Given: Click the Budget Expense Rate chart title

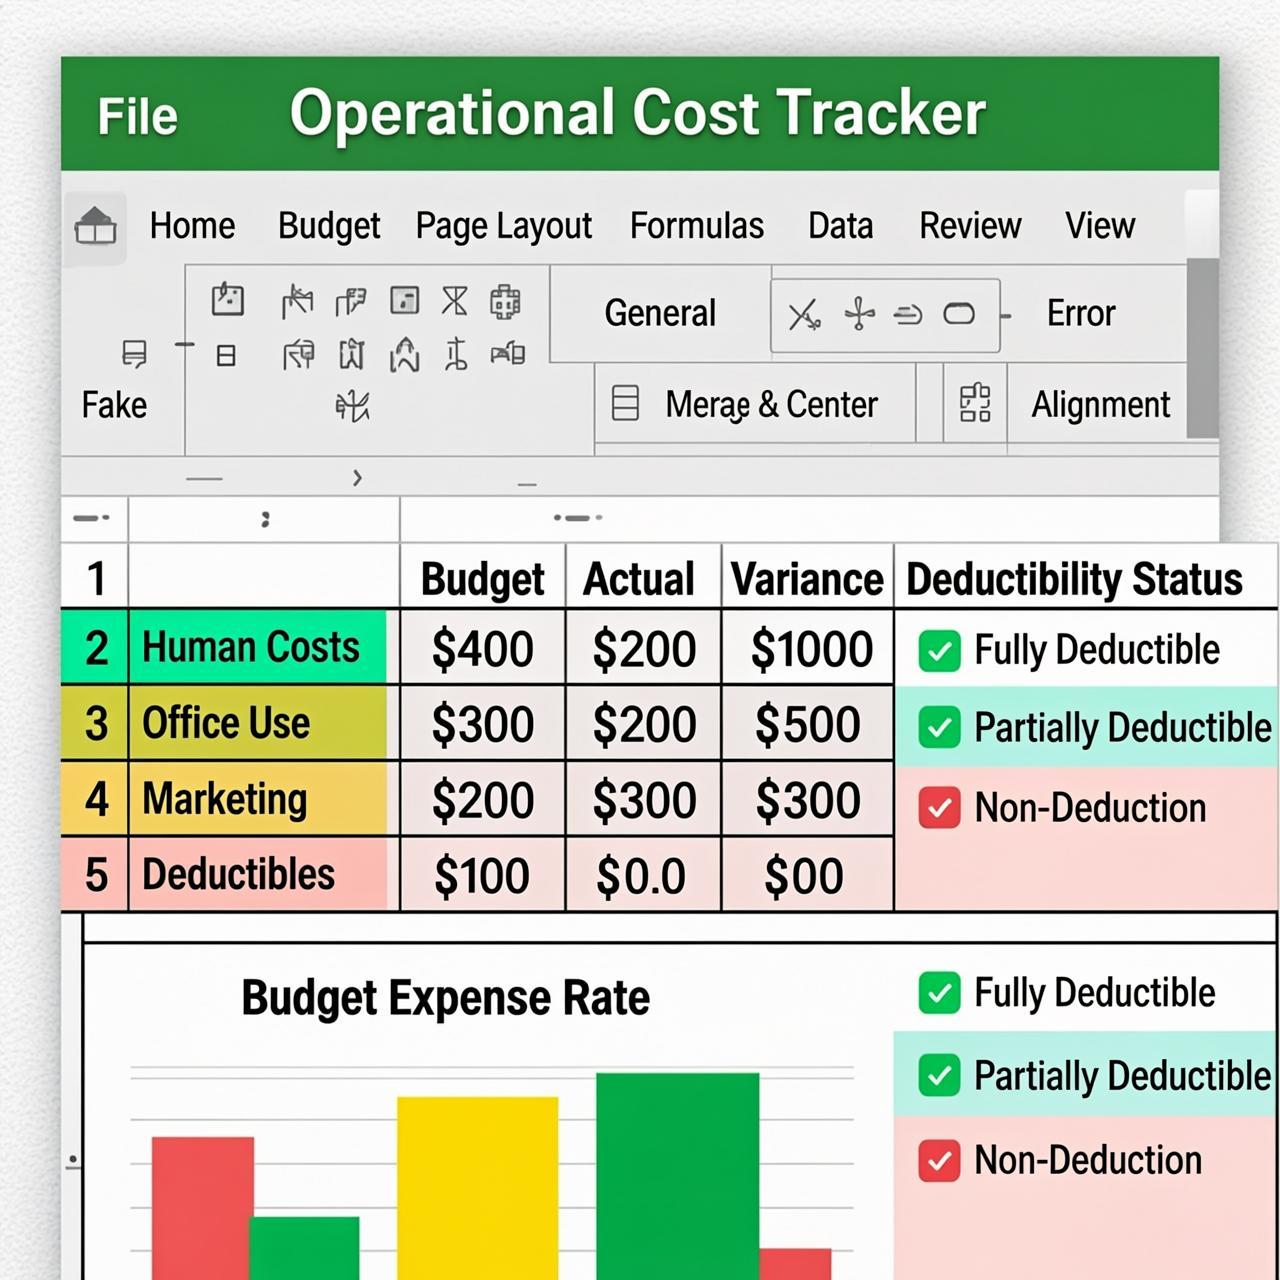Looking at the screenshot, I should (x=446, y=998).
